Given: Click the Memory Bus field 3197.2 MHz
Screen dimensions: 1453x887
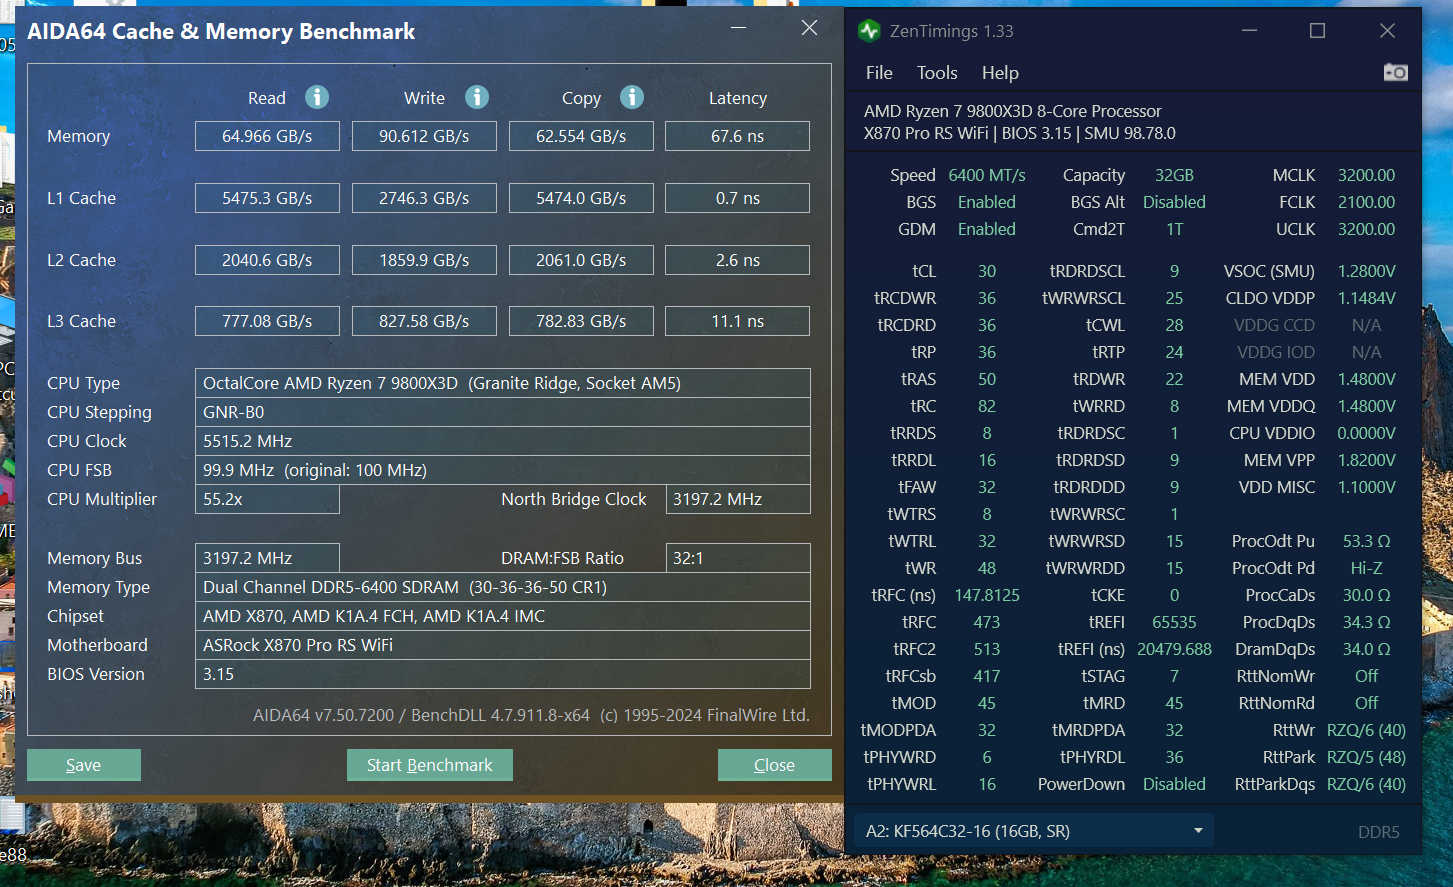Looking at the screenshot, I should pos(267,558).
